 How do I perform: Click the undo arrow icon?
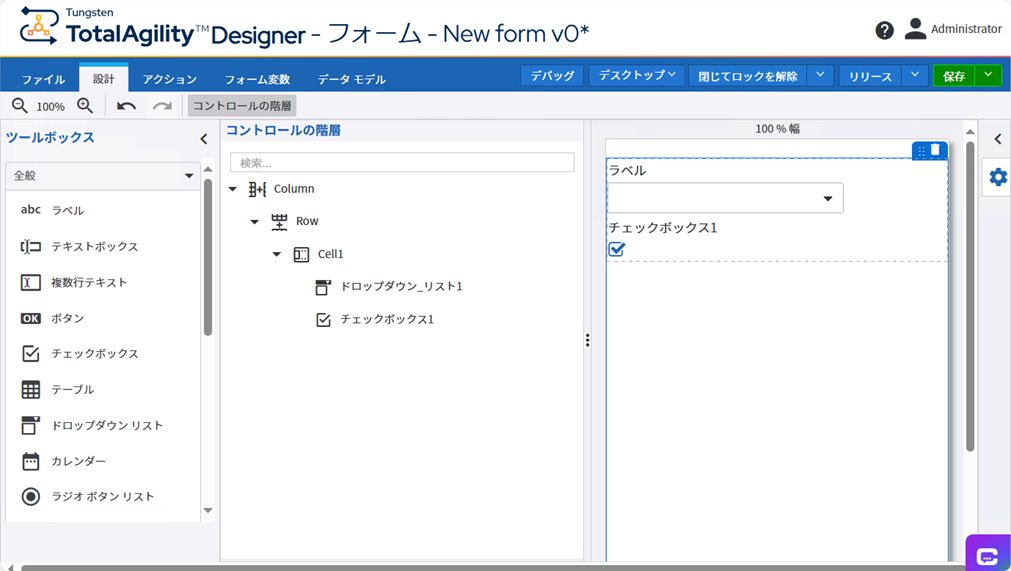click(126, 106)
